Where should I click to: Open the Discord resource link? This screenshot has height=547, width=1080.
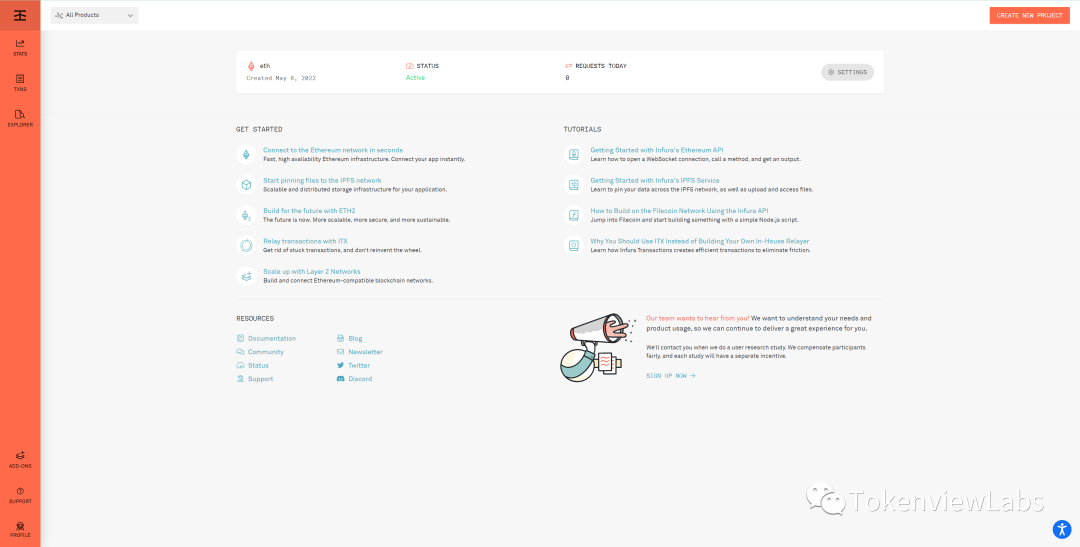click(x=360, y=379)
